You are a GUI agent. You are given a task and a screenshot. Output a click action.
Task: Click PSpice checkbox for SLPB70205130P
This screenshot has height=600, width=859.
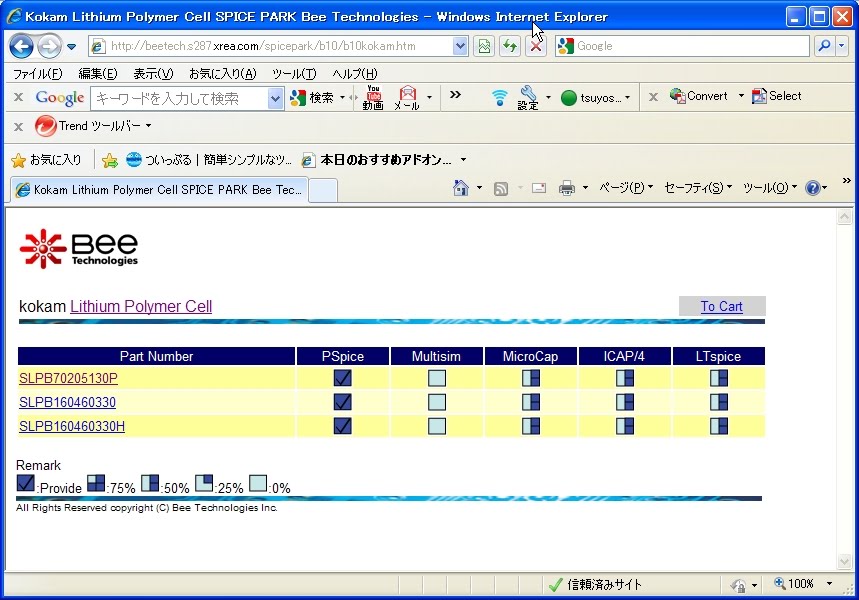click(342, 378)
